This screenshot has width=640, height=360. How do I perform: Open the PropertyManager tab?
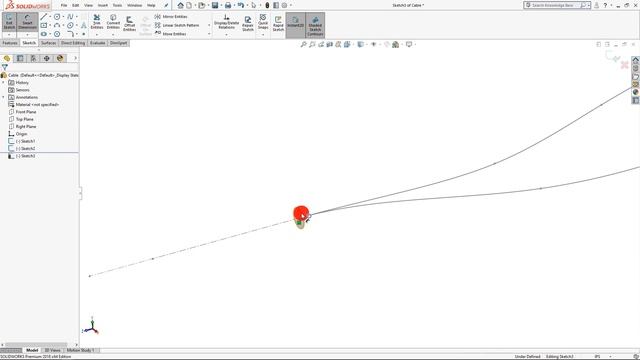[x=20, y=58]
